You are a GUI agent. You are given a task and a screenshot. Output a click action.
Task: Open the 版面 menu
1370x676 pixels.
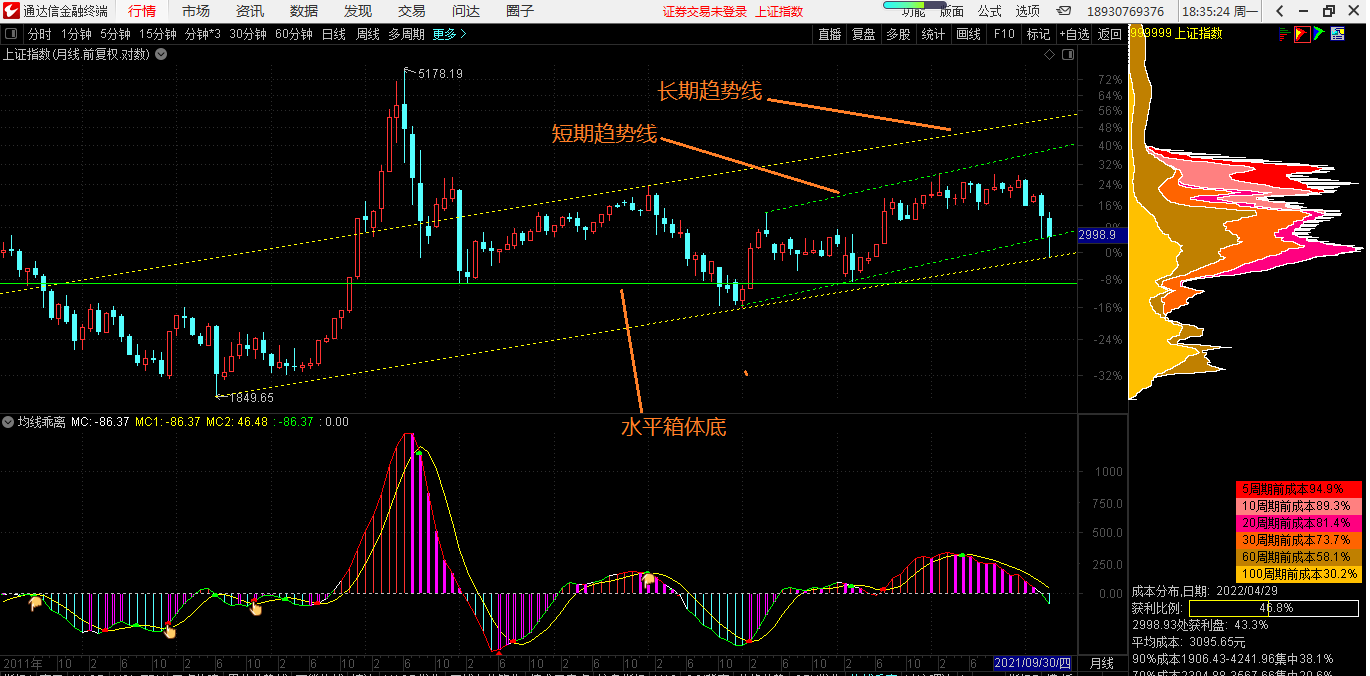pyautogui.click(x=951, y=11)
